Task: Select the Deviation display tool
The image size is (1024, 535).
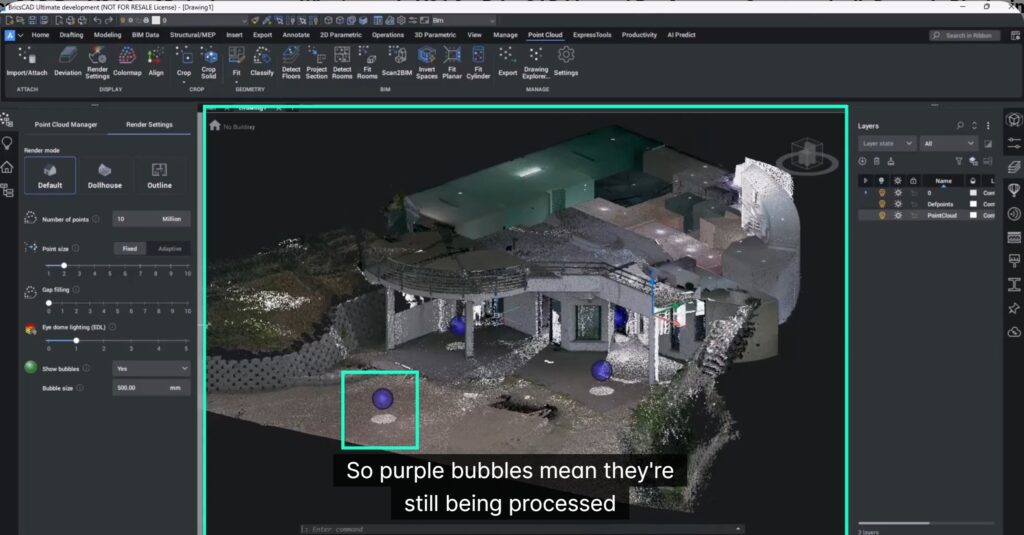Action: [67, 63]
